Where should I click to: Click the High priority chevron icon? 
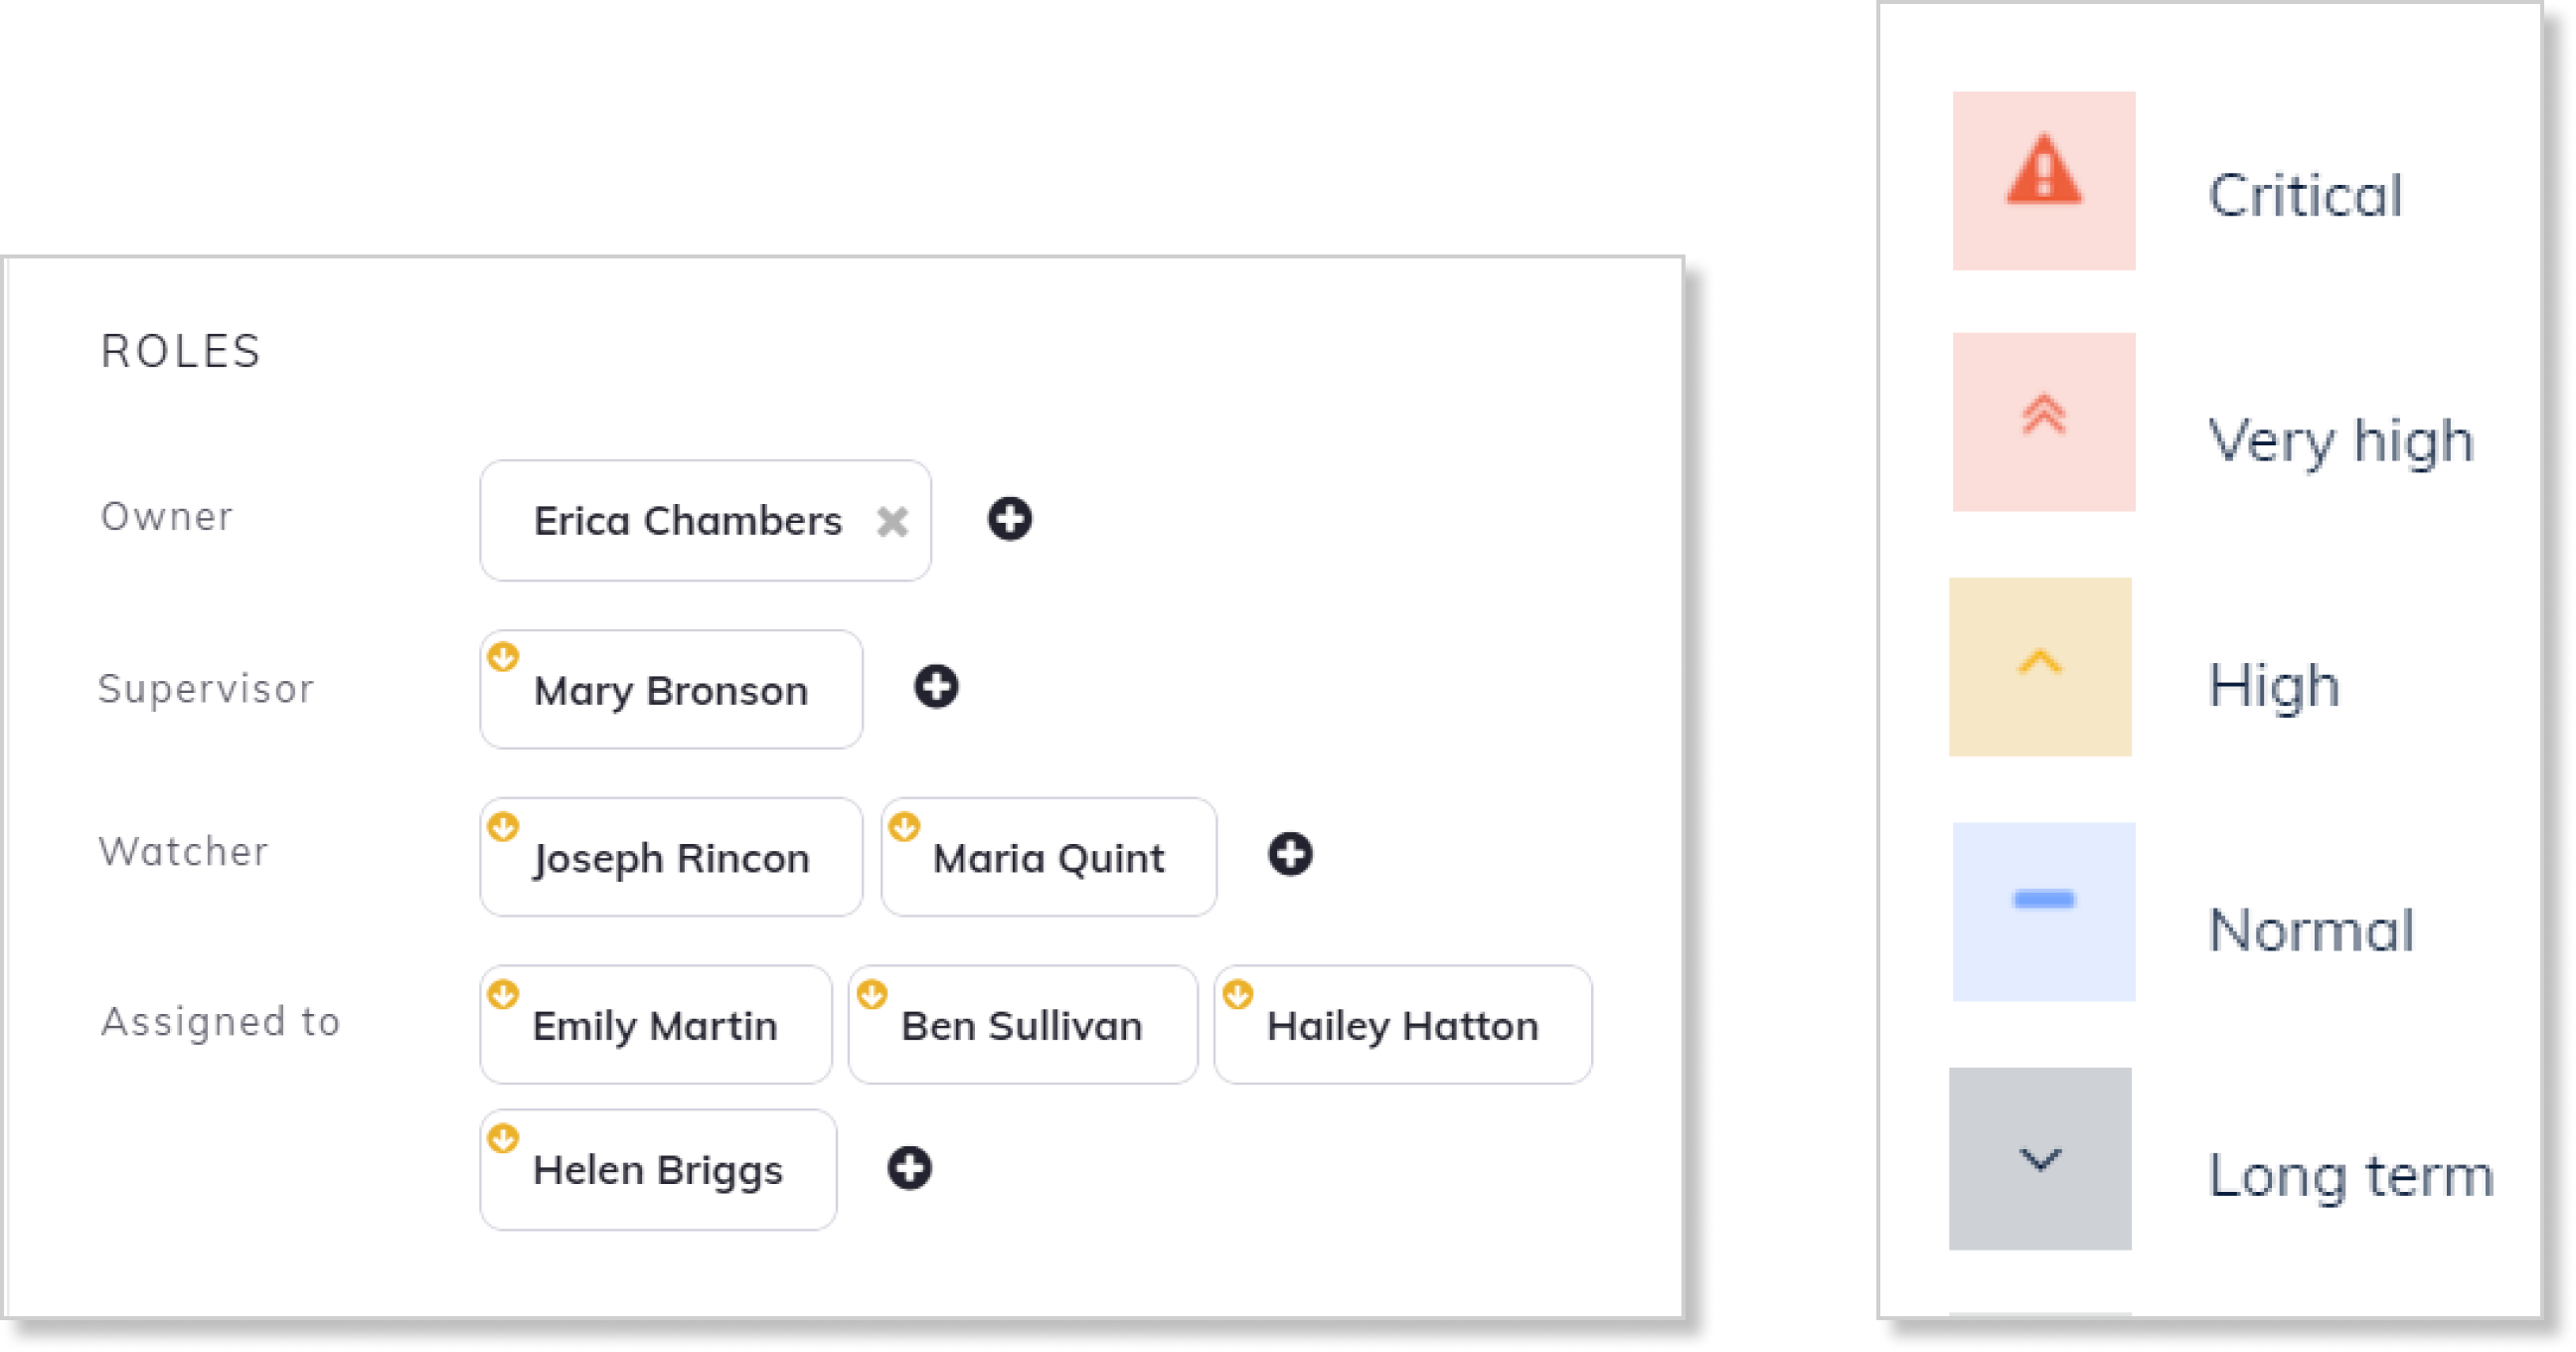click(x=2040, y=666)
